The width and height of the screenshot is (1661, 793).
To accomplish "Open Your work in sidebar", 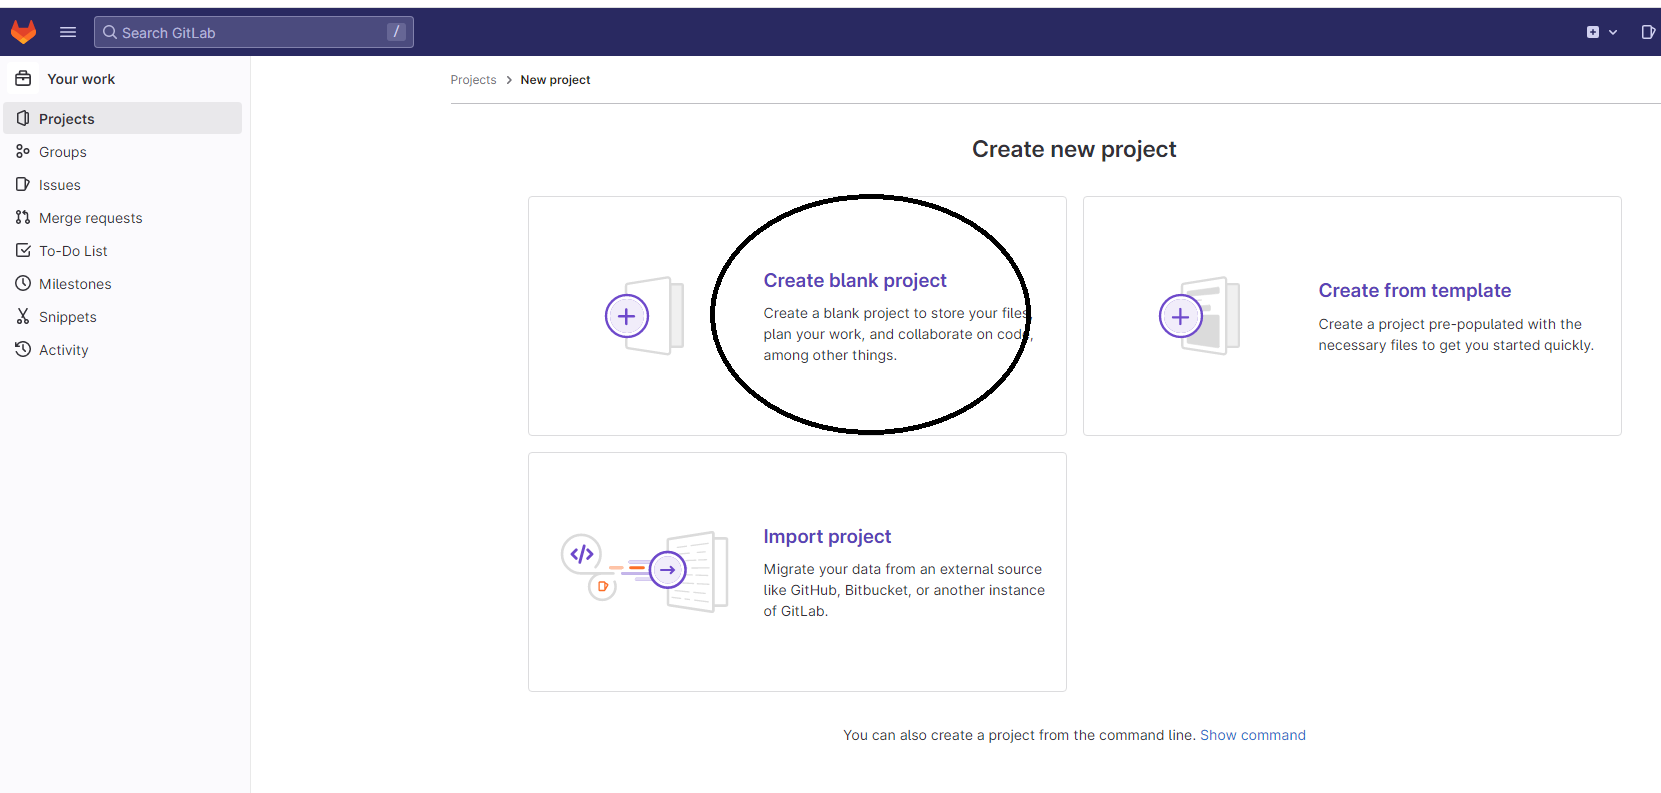I will (x=81, y=79).
